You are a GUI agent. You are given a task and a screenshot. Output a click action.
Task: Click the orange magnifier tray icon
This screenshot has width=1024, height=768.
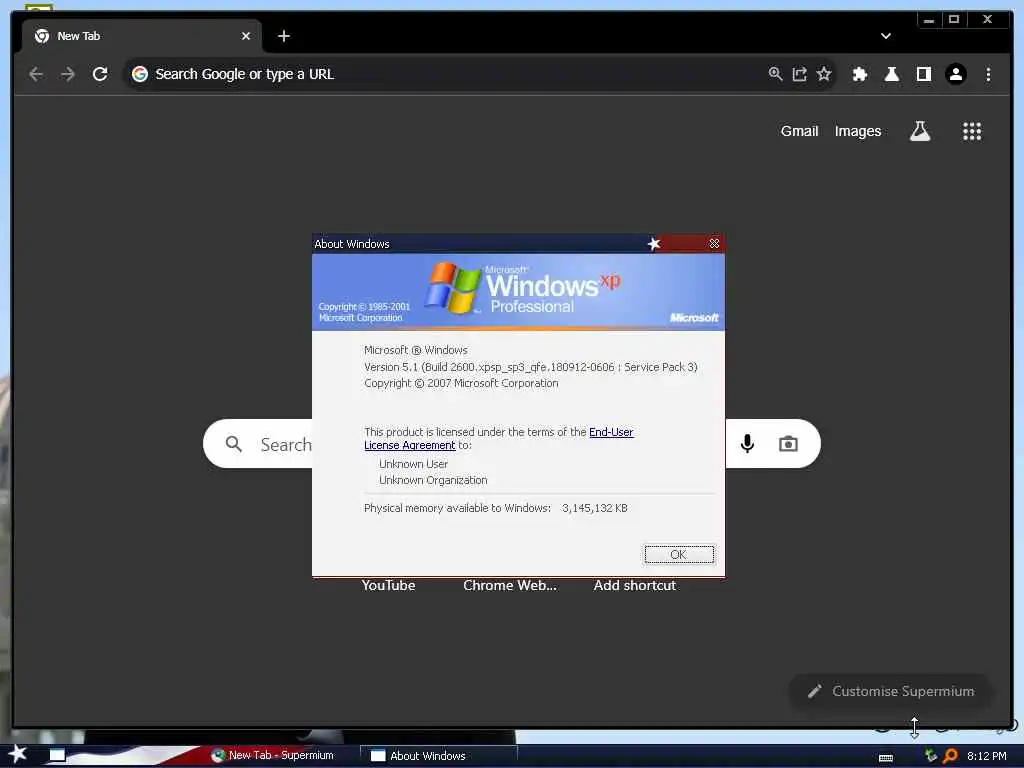point(951,756)
